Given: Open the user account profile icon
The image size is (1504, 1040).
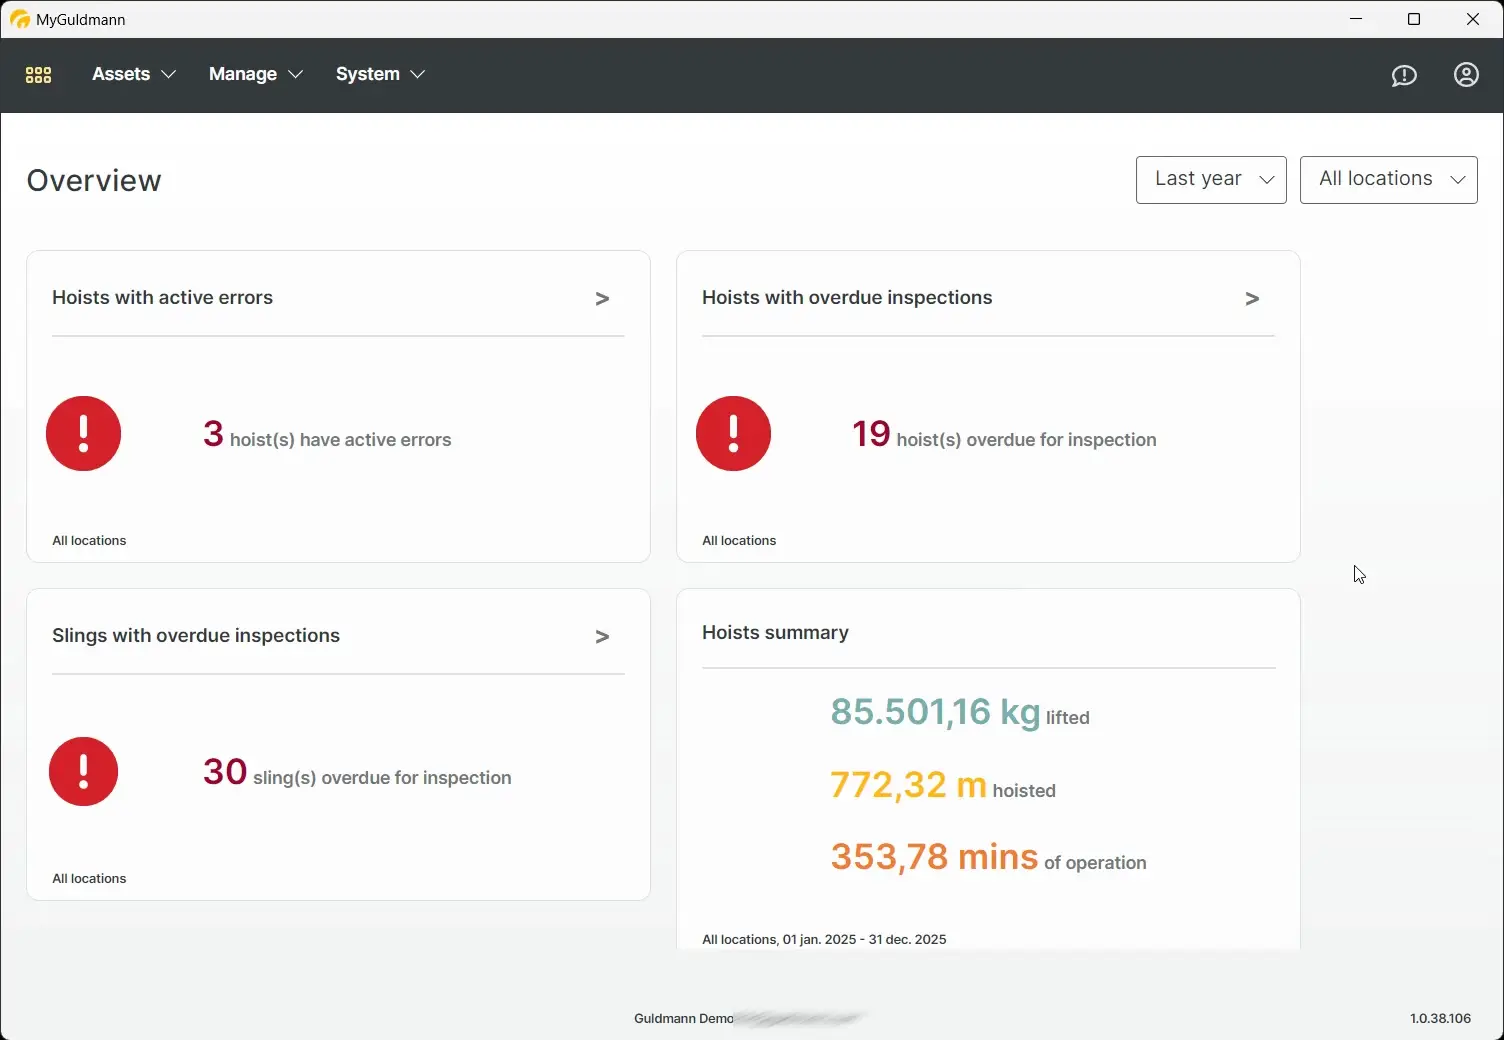Looking at the screenshot, I should coord(1466,75).
